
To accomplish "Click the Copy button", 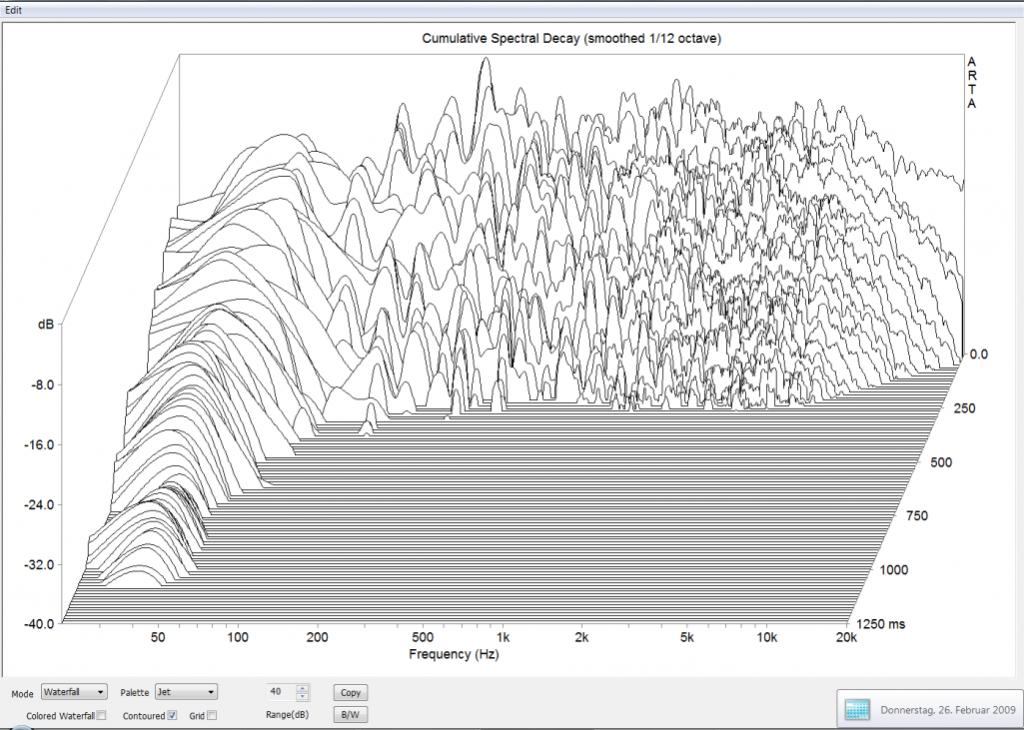I will (x=350, y=693).
